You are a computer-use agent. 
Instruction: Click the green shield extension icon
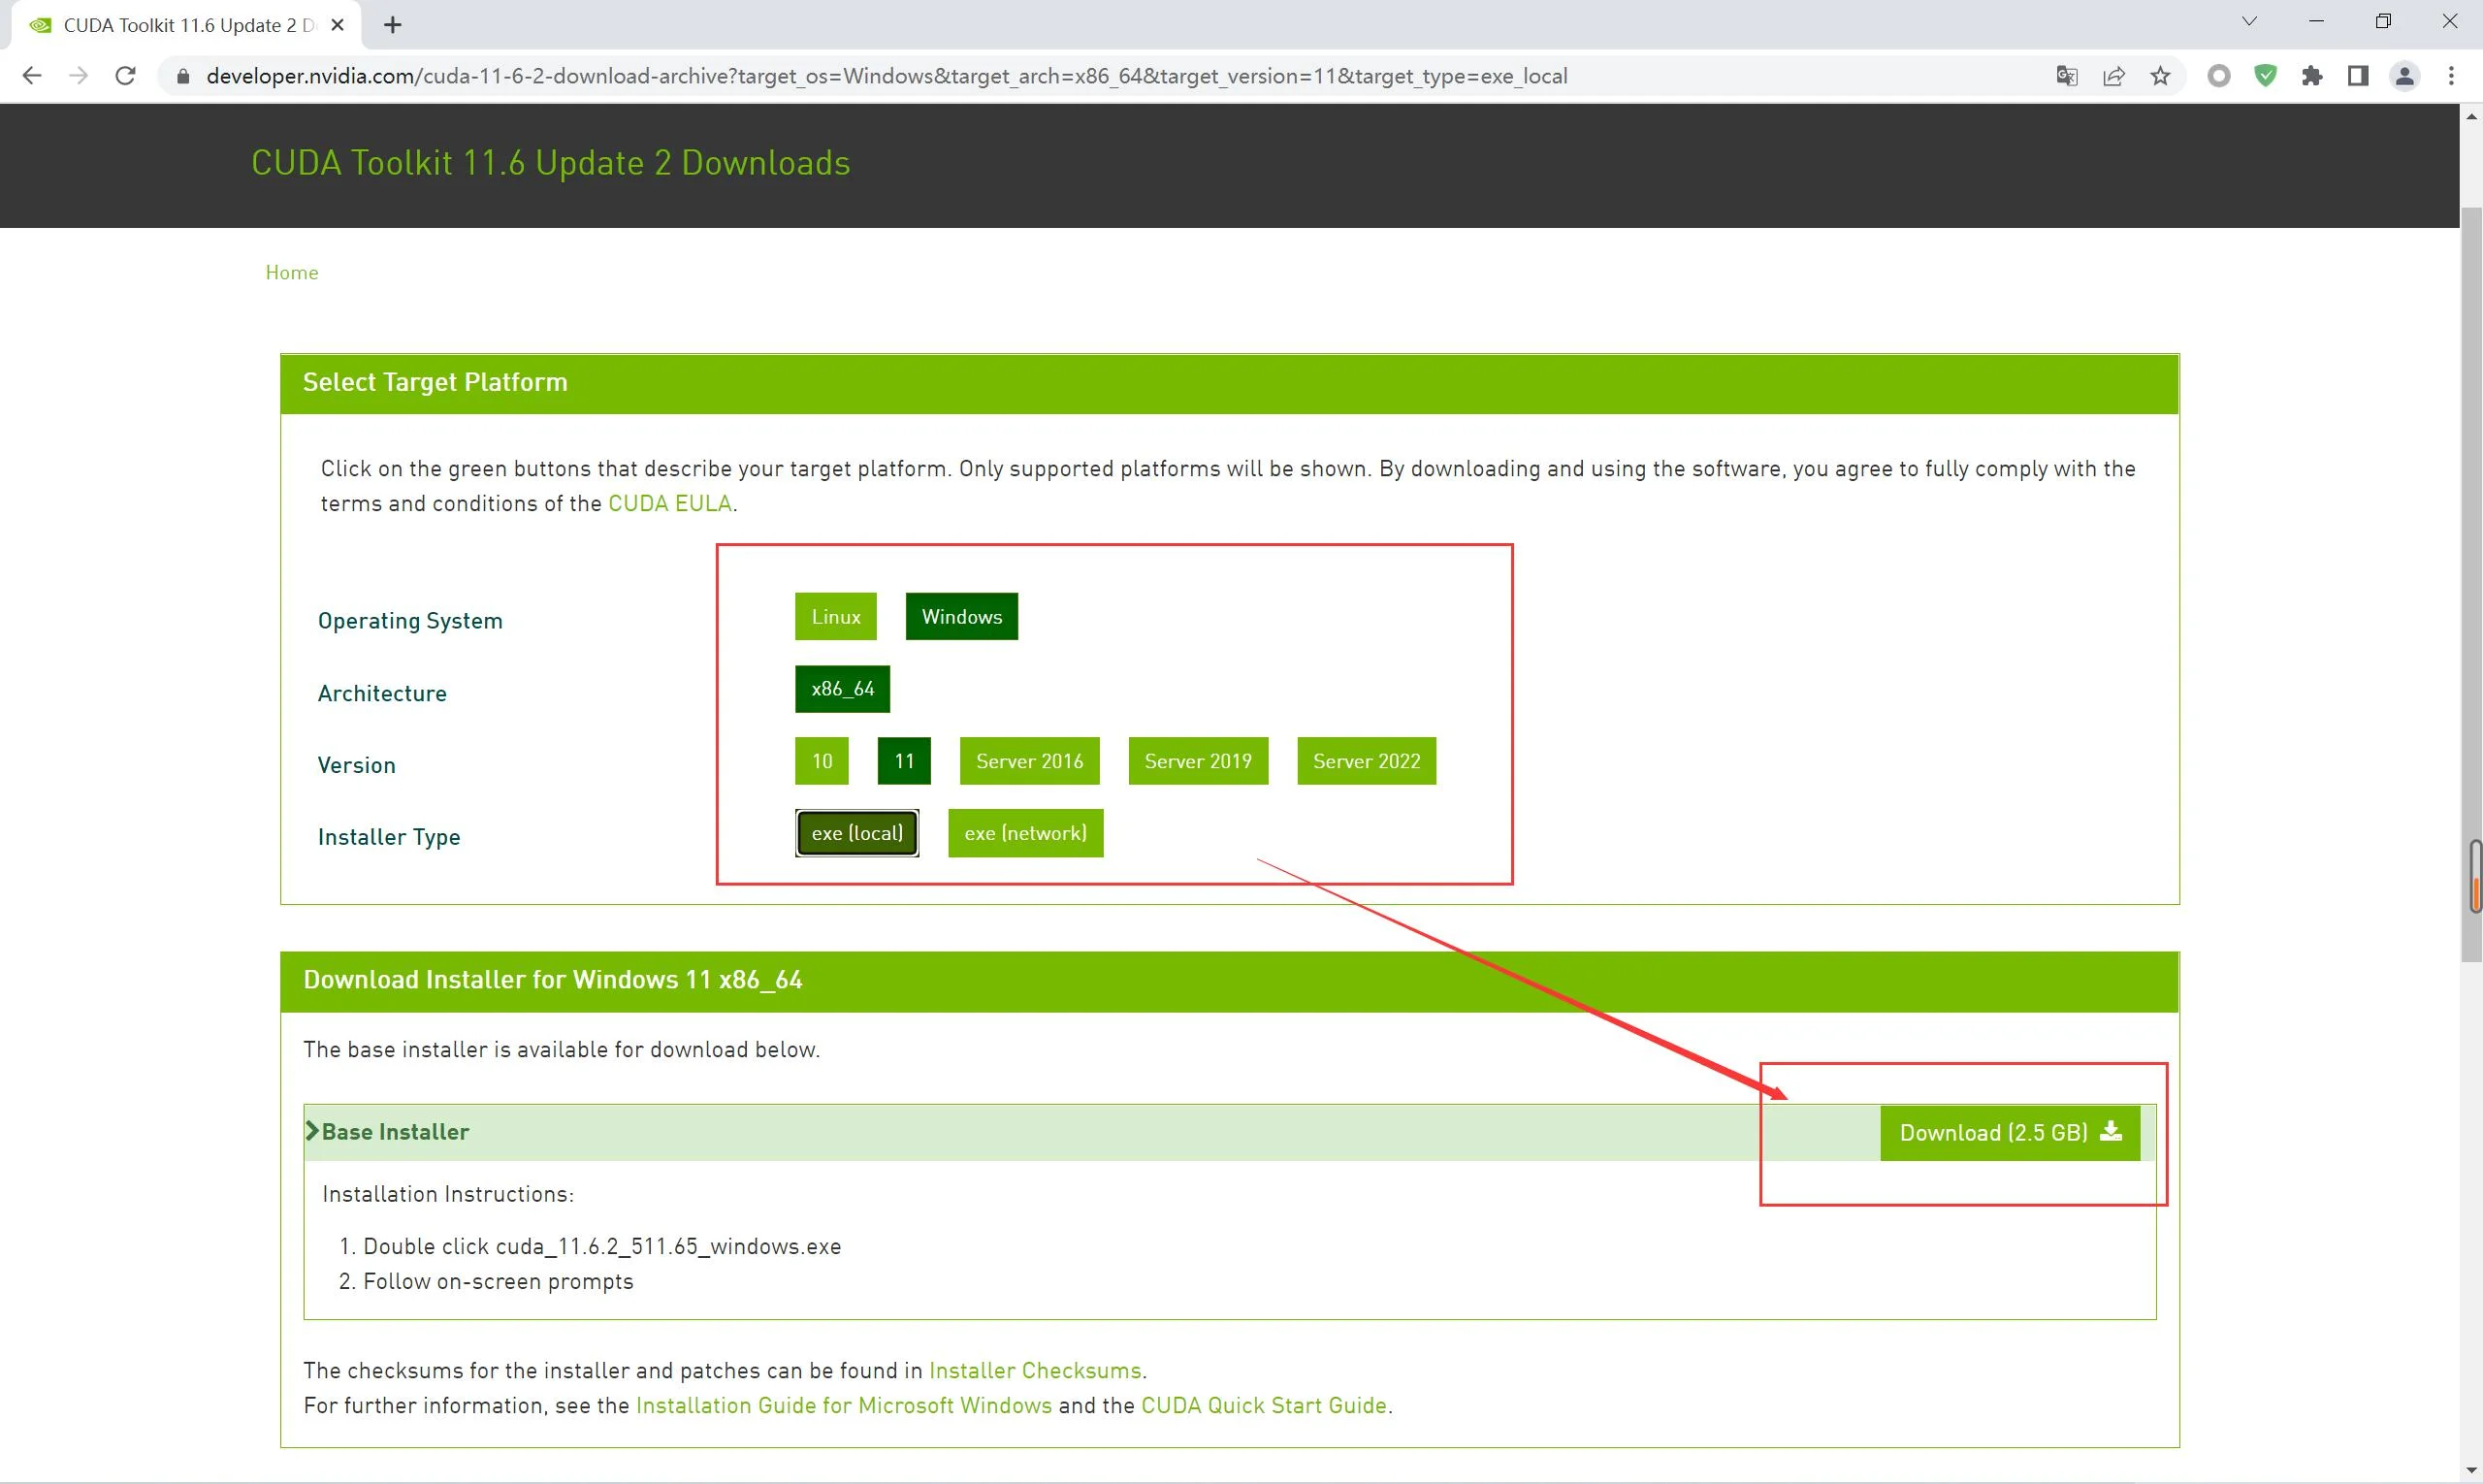point(2266,76)
